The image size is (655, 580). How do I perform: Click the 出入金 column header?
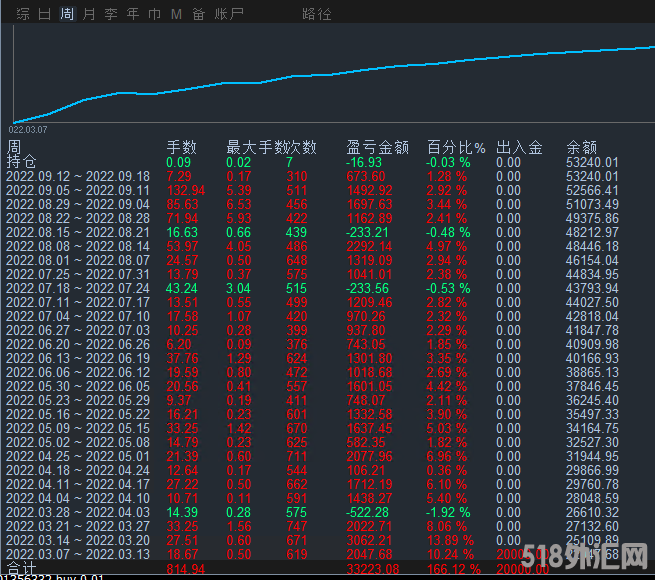519,147
